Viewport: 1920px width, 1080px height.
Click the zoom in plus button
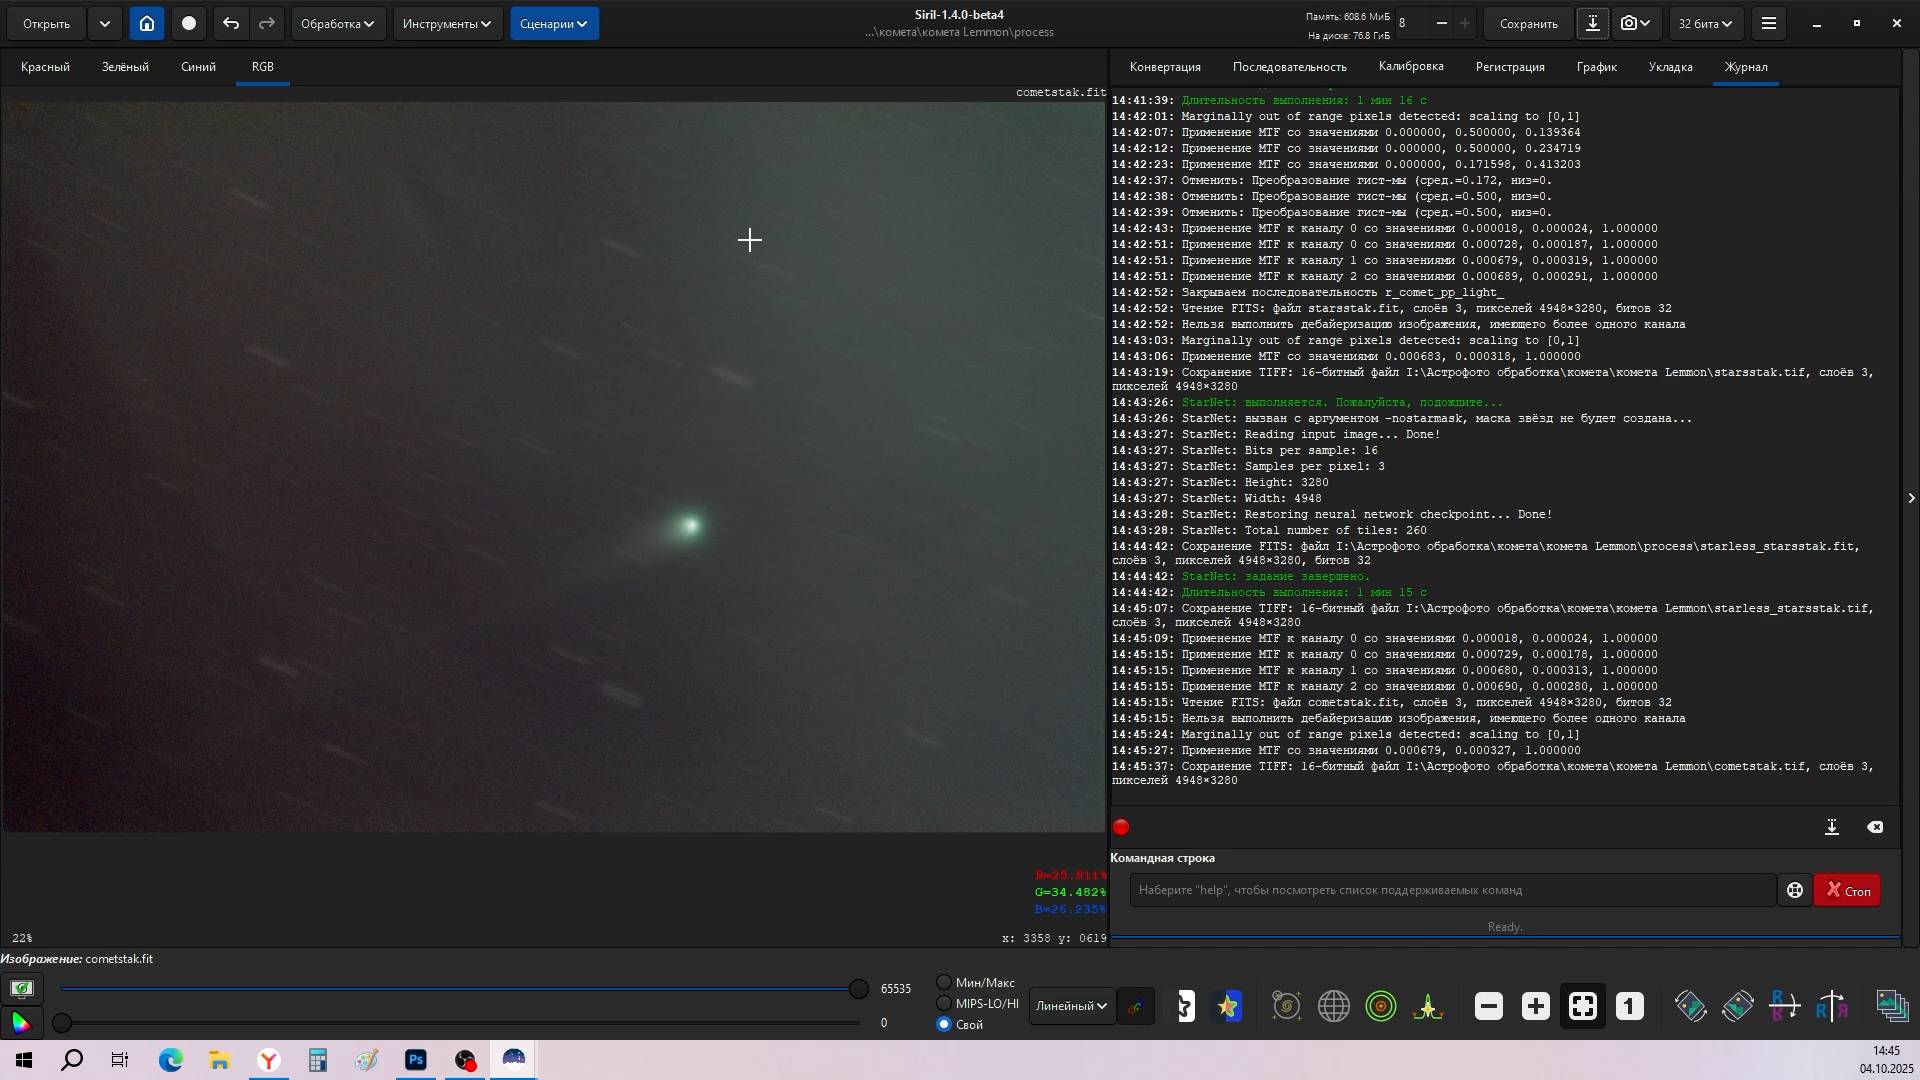coord(1535,1006)
